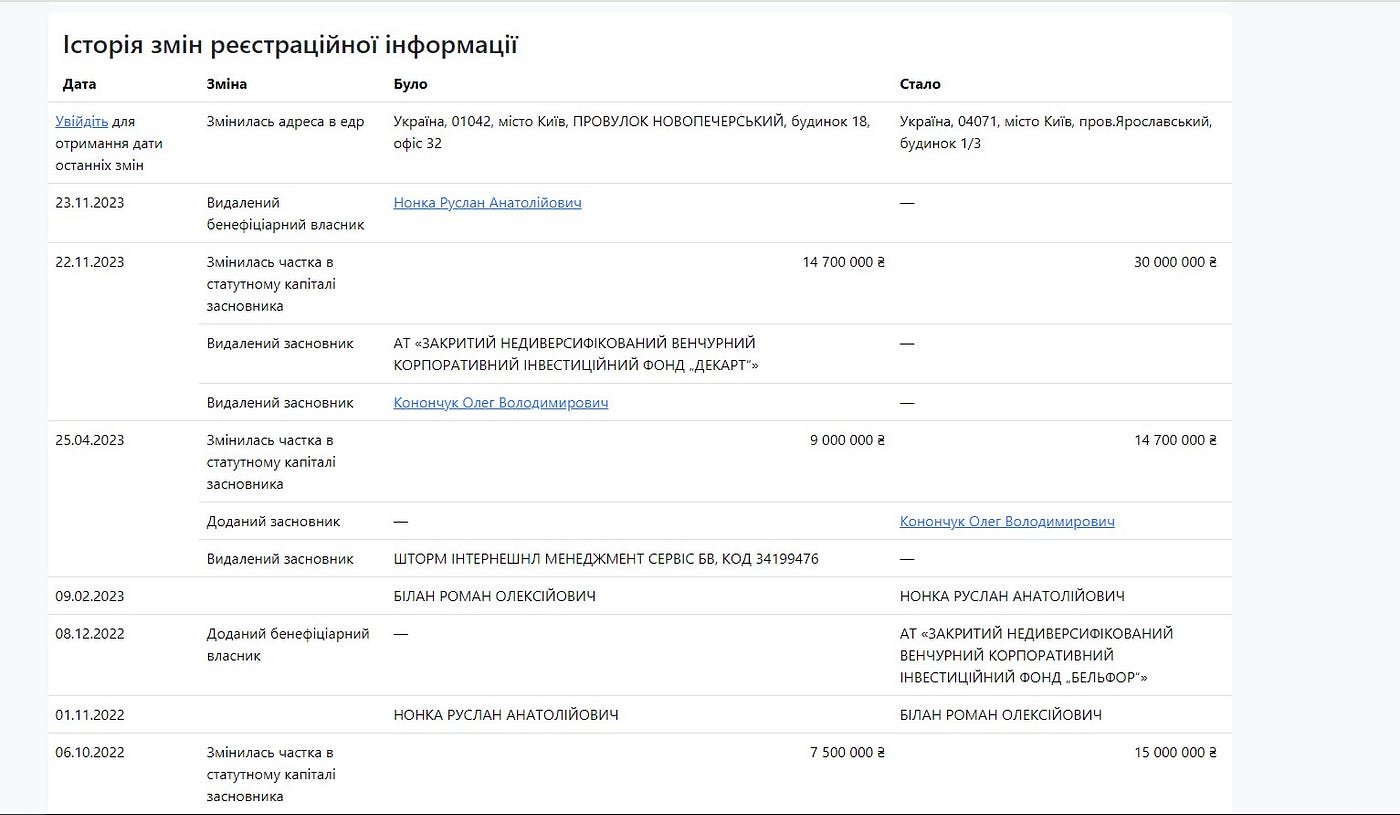Image resolution: width=1400 pixels, height=815 pixels.
Task: Select new address пров.Ярославський cell
Action: (x=1056, y=132)
